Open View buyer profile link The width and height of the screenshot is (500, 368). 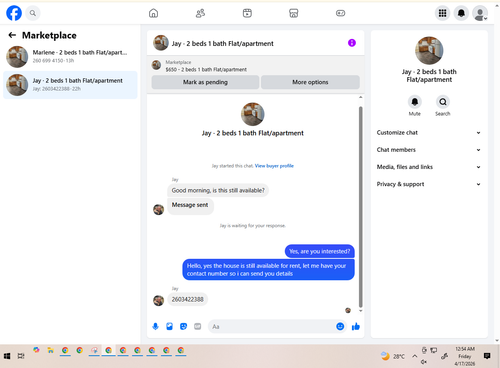274,166
